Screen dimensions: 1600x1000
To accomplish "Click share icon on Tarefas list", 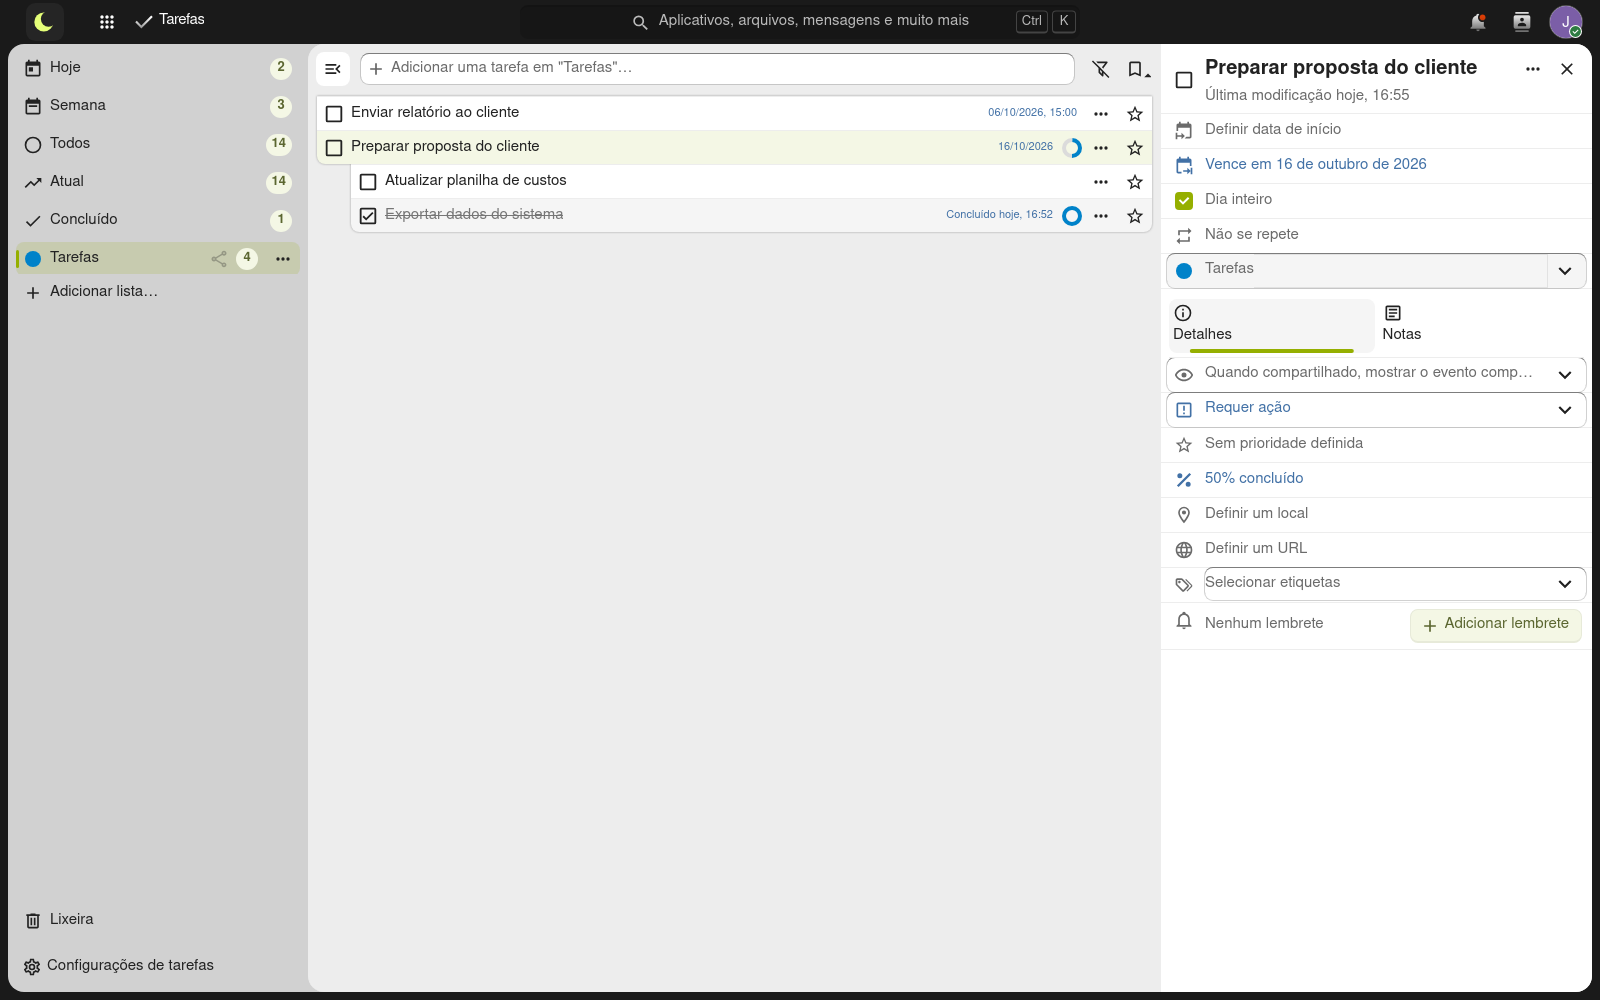I will click(219, 259).
